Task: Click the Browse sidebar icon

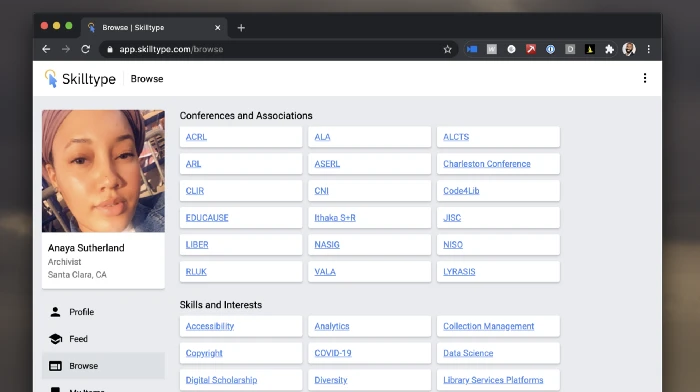Action: 55,366
